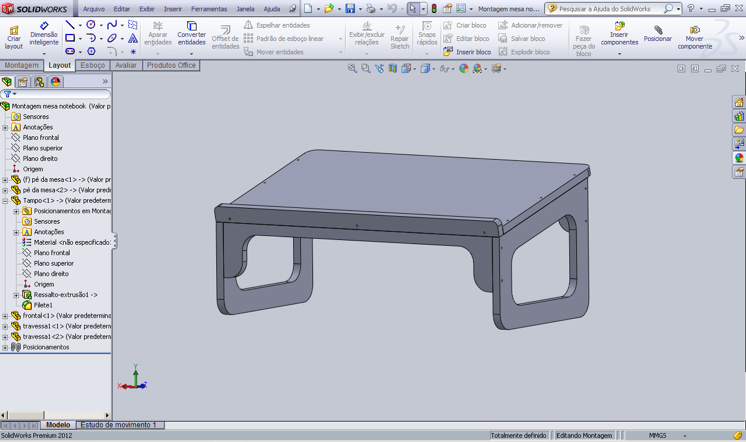
Task: Click the Zoom to fit icon
Action: point(352,69)
